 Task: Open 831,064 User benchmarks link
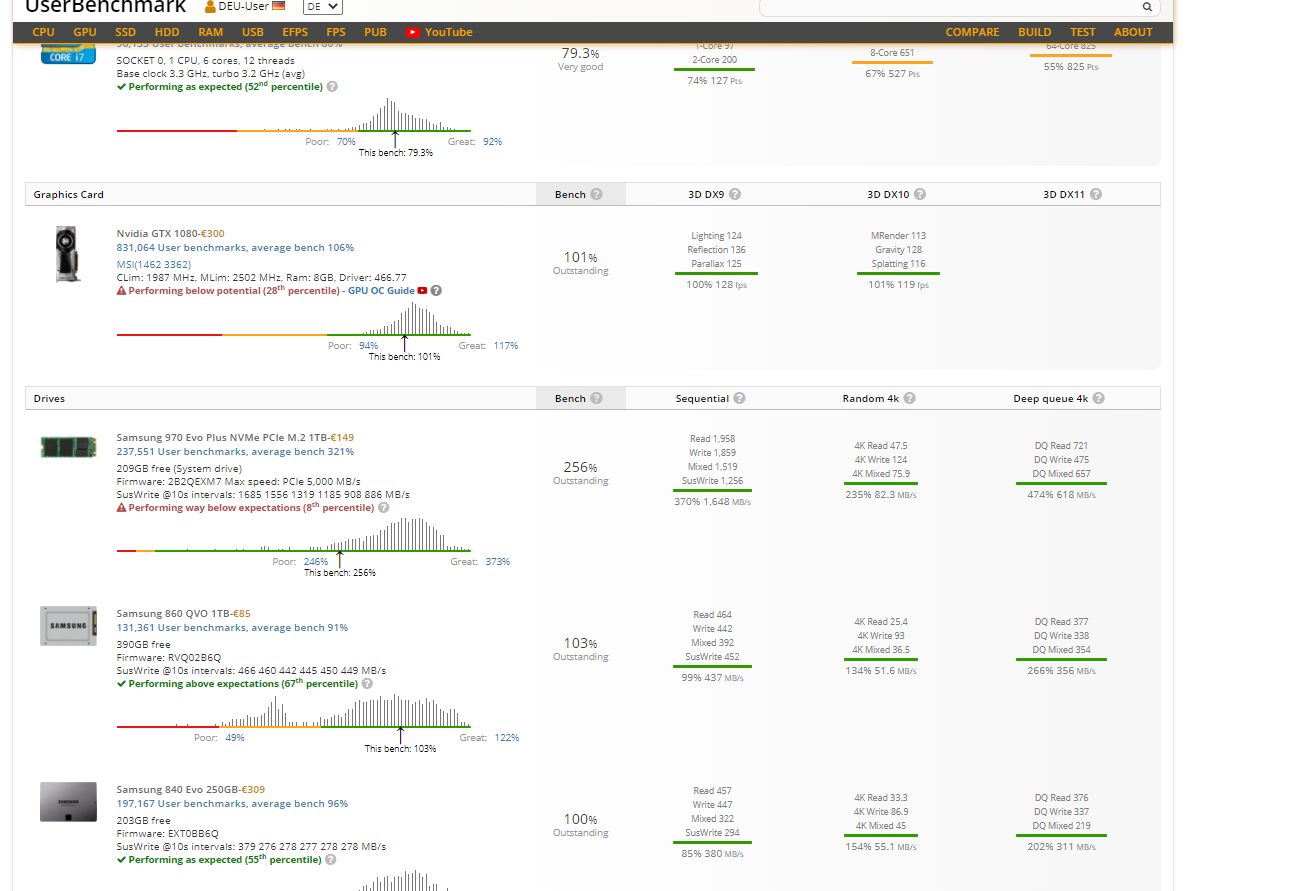[x=235, y=247]
